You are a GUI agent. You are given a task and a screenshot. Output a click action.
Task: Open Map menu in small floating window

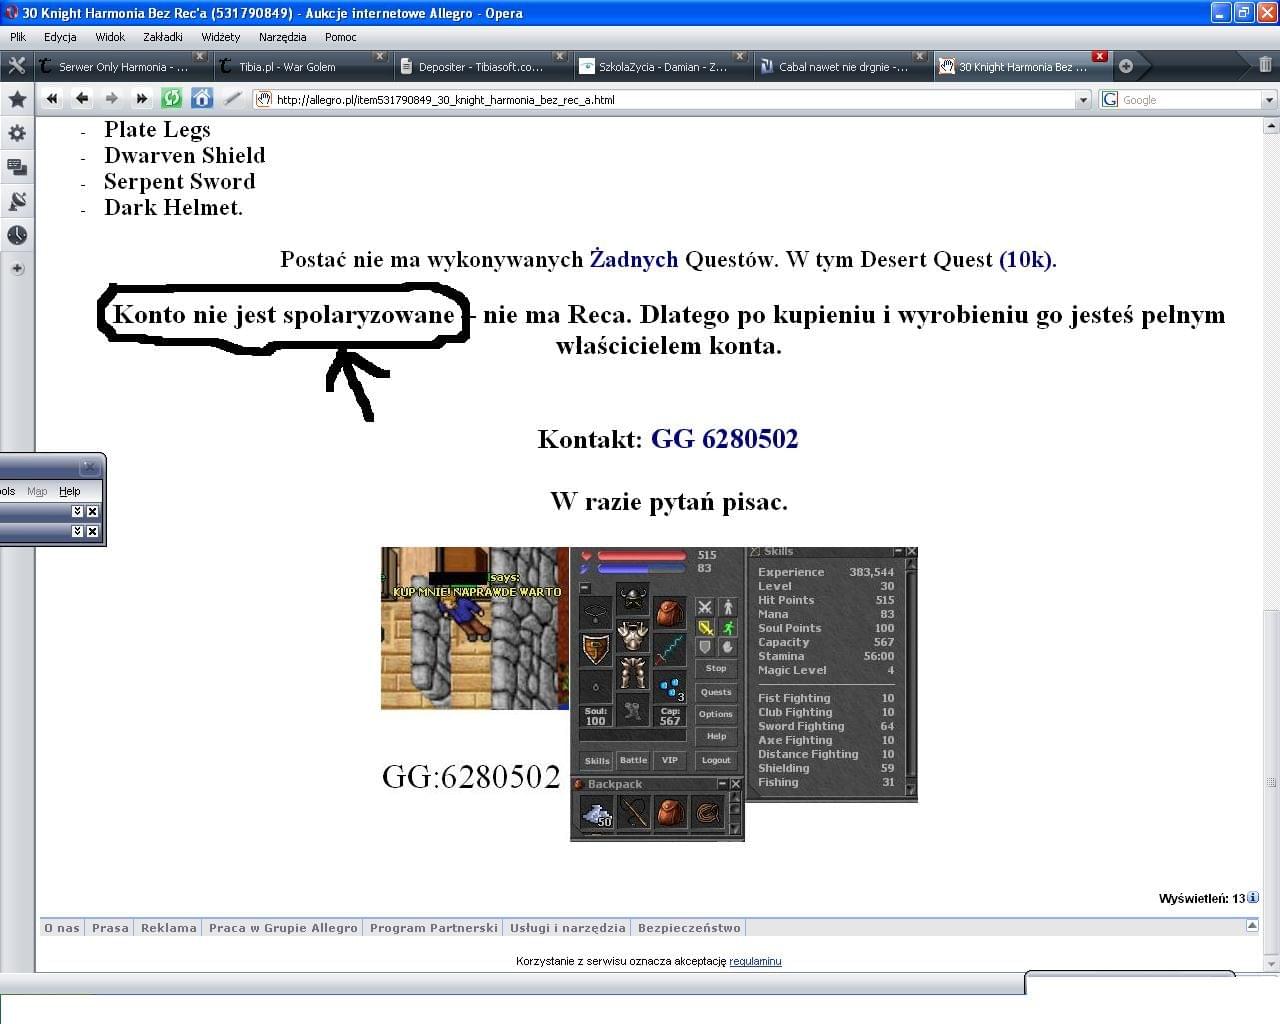coord(37,491)
